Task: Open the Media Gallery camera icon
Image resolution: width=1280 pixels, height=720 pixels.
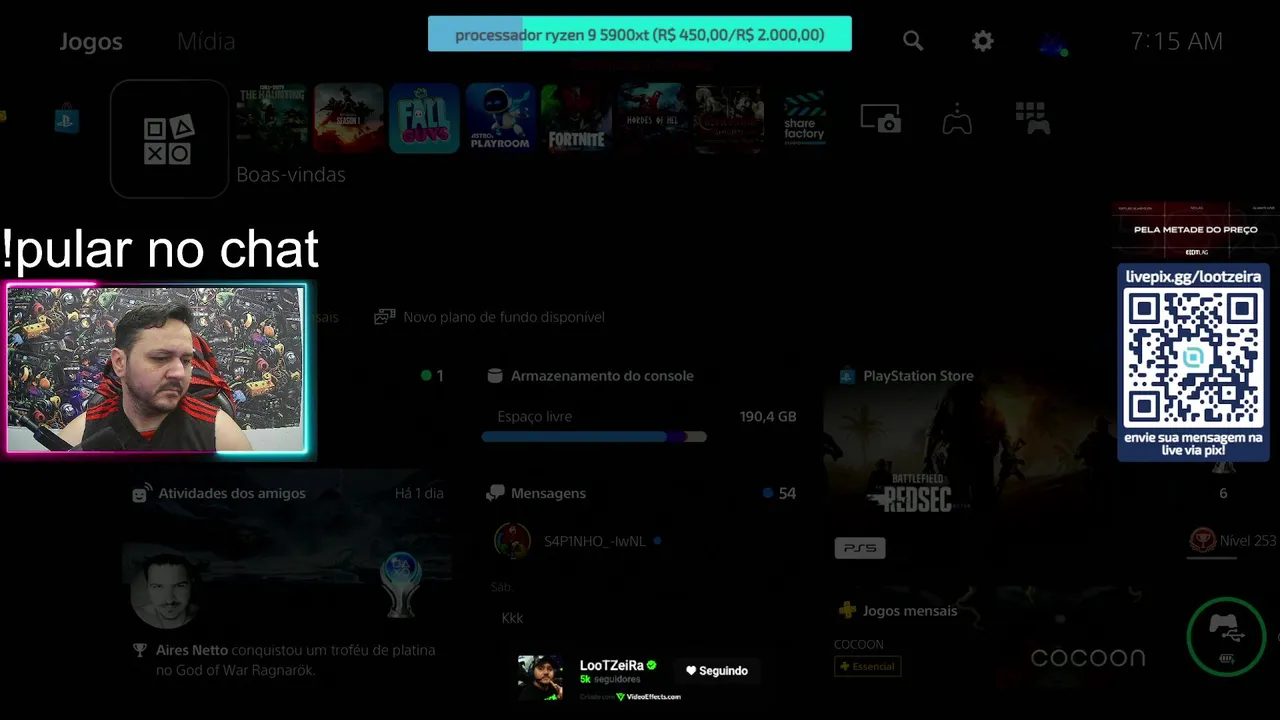Action: 880,118
